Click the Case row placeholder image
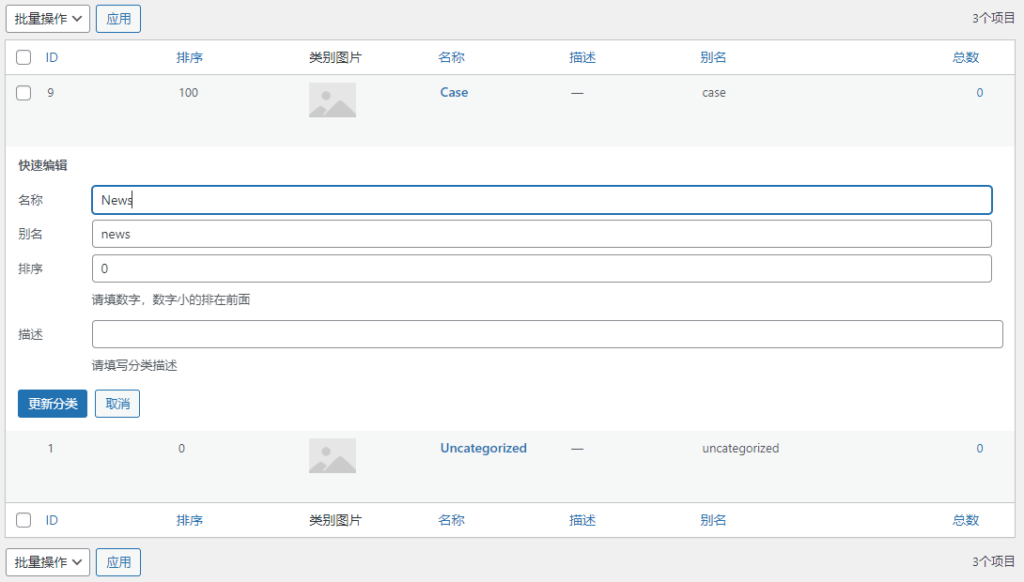 click(x=332, y=100)
